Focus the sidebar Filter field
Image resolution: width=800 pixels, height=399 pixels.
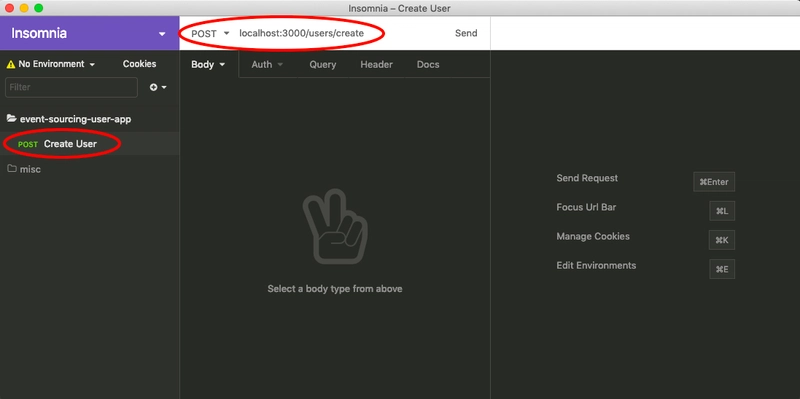(x=71, y=87)
